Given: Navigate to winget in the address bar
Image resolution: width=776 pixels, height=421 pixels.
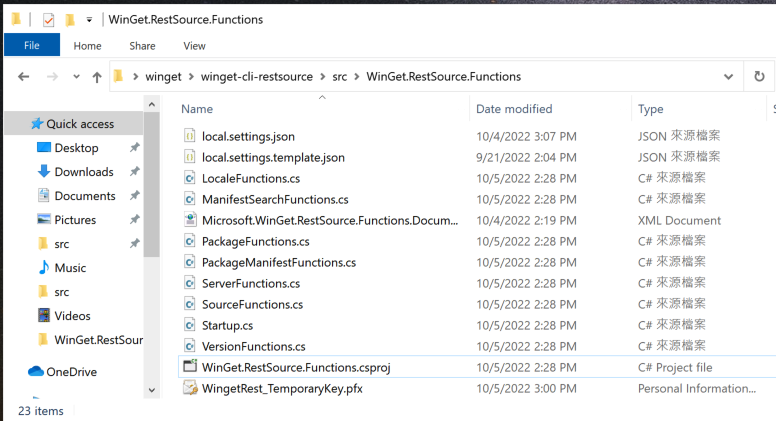Looking at the screenshot, I should (x=163, y=77).
